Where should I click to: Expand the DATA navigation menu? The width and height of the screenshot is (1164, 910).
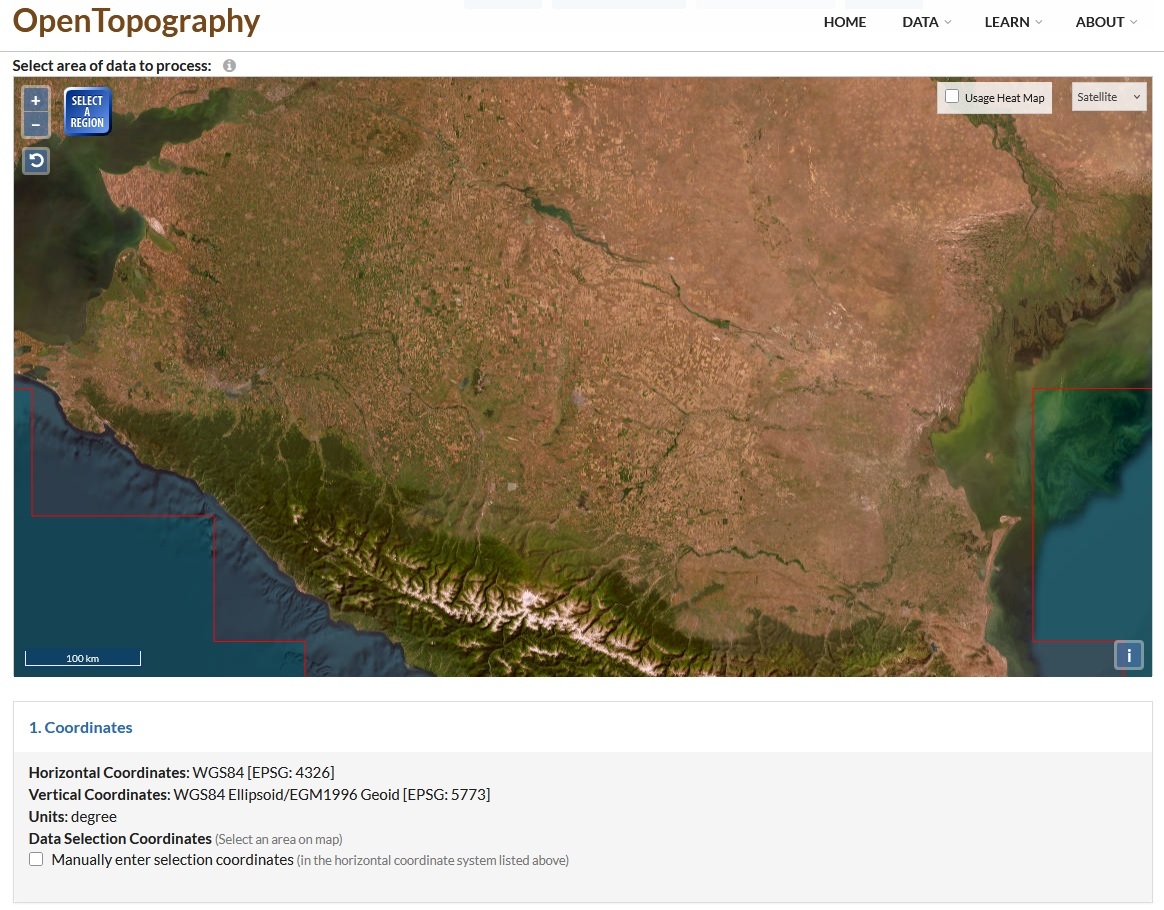926,22
